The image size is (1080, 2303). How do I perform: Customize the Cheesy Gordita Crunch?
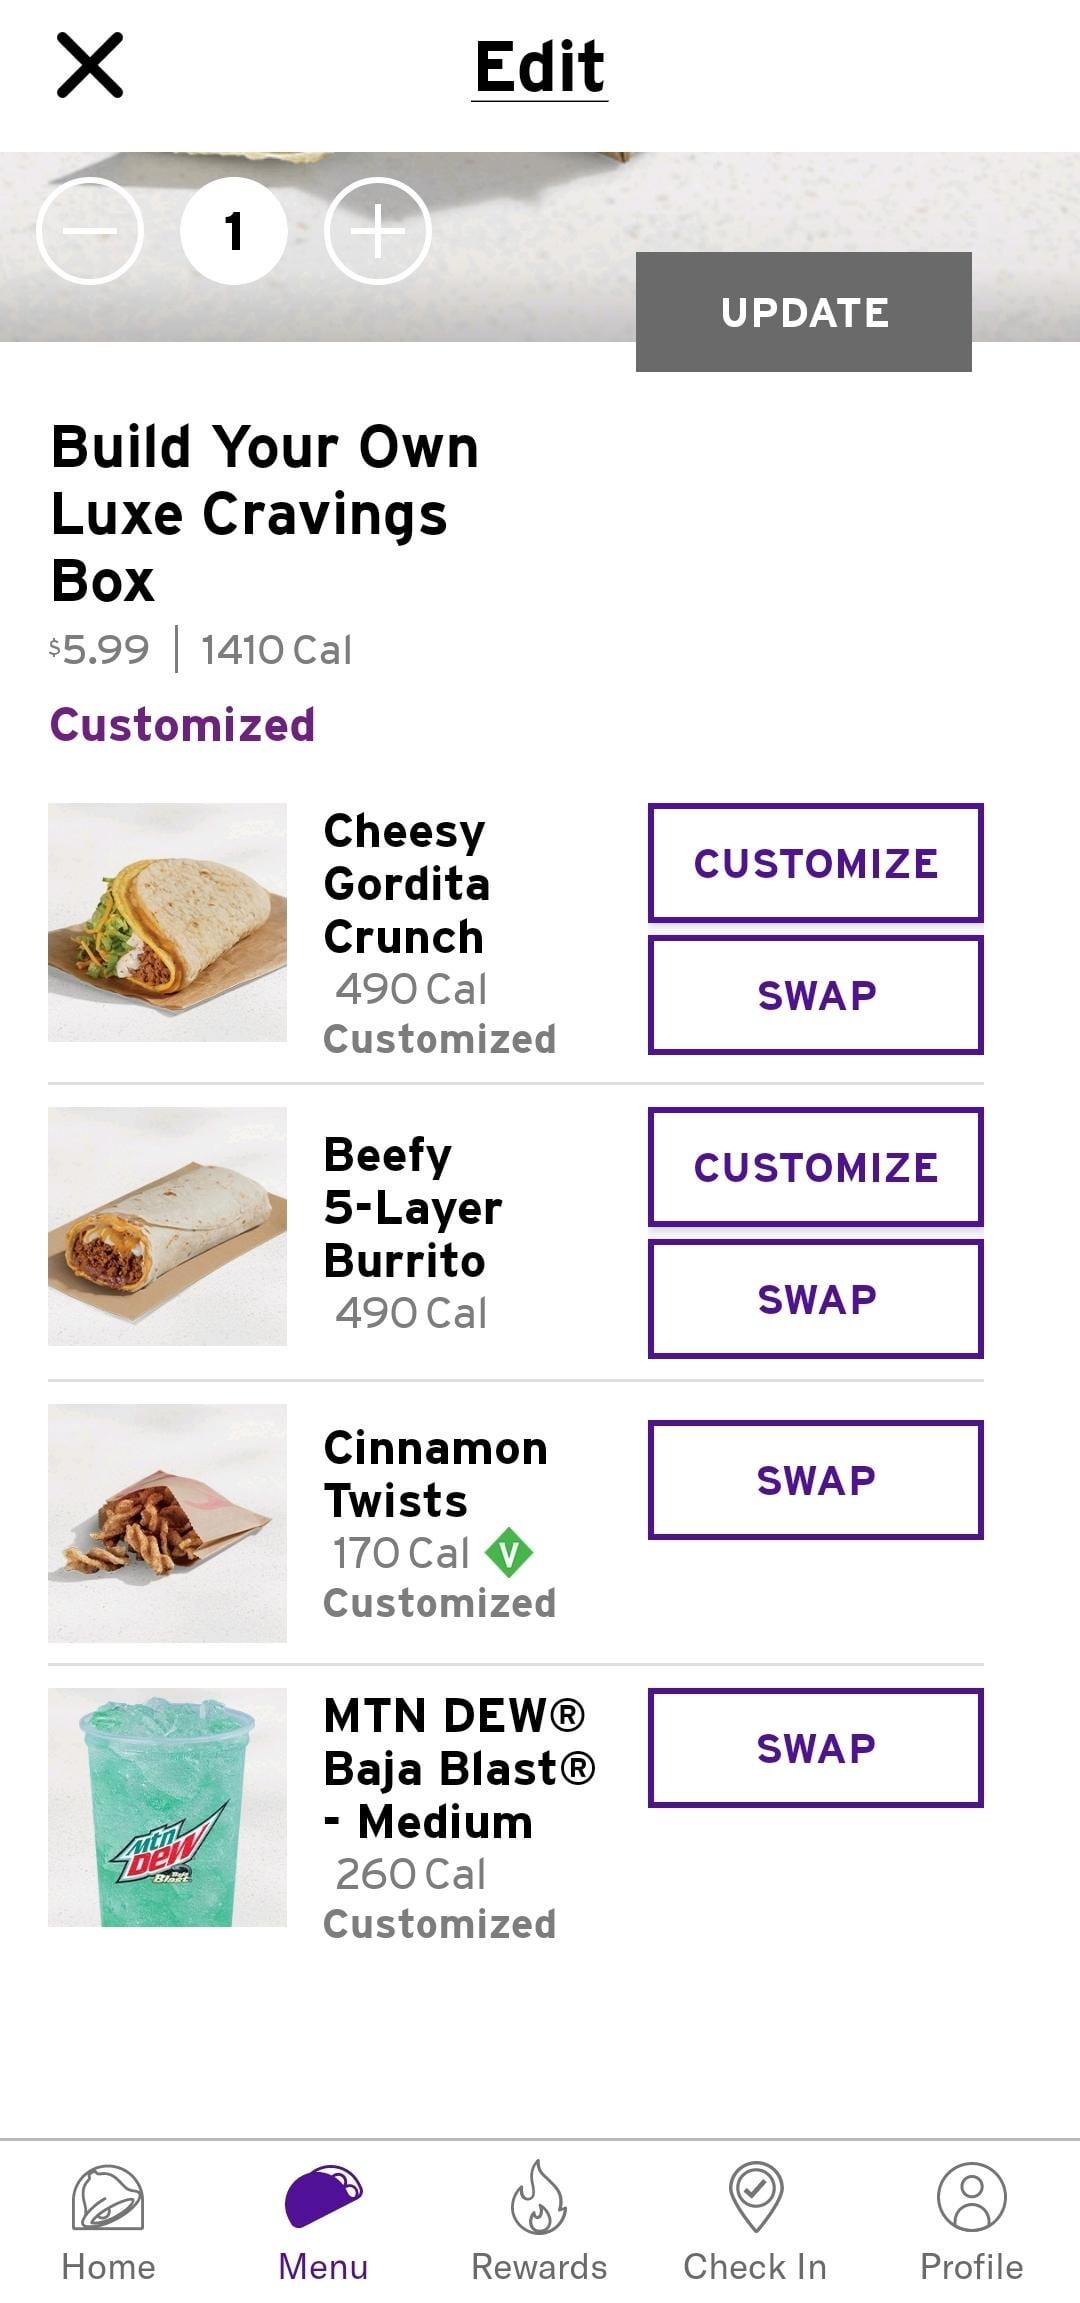pos(815,863)
